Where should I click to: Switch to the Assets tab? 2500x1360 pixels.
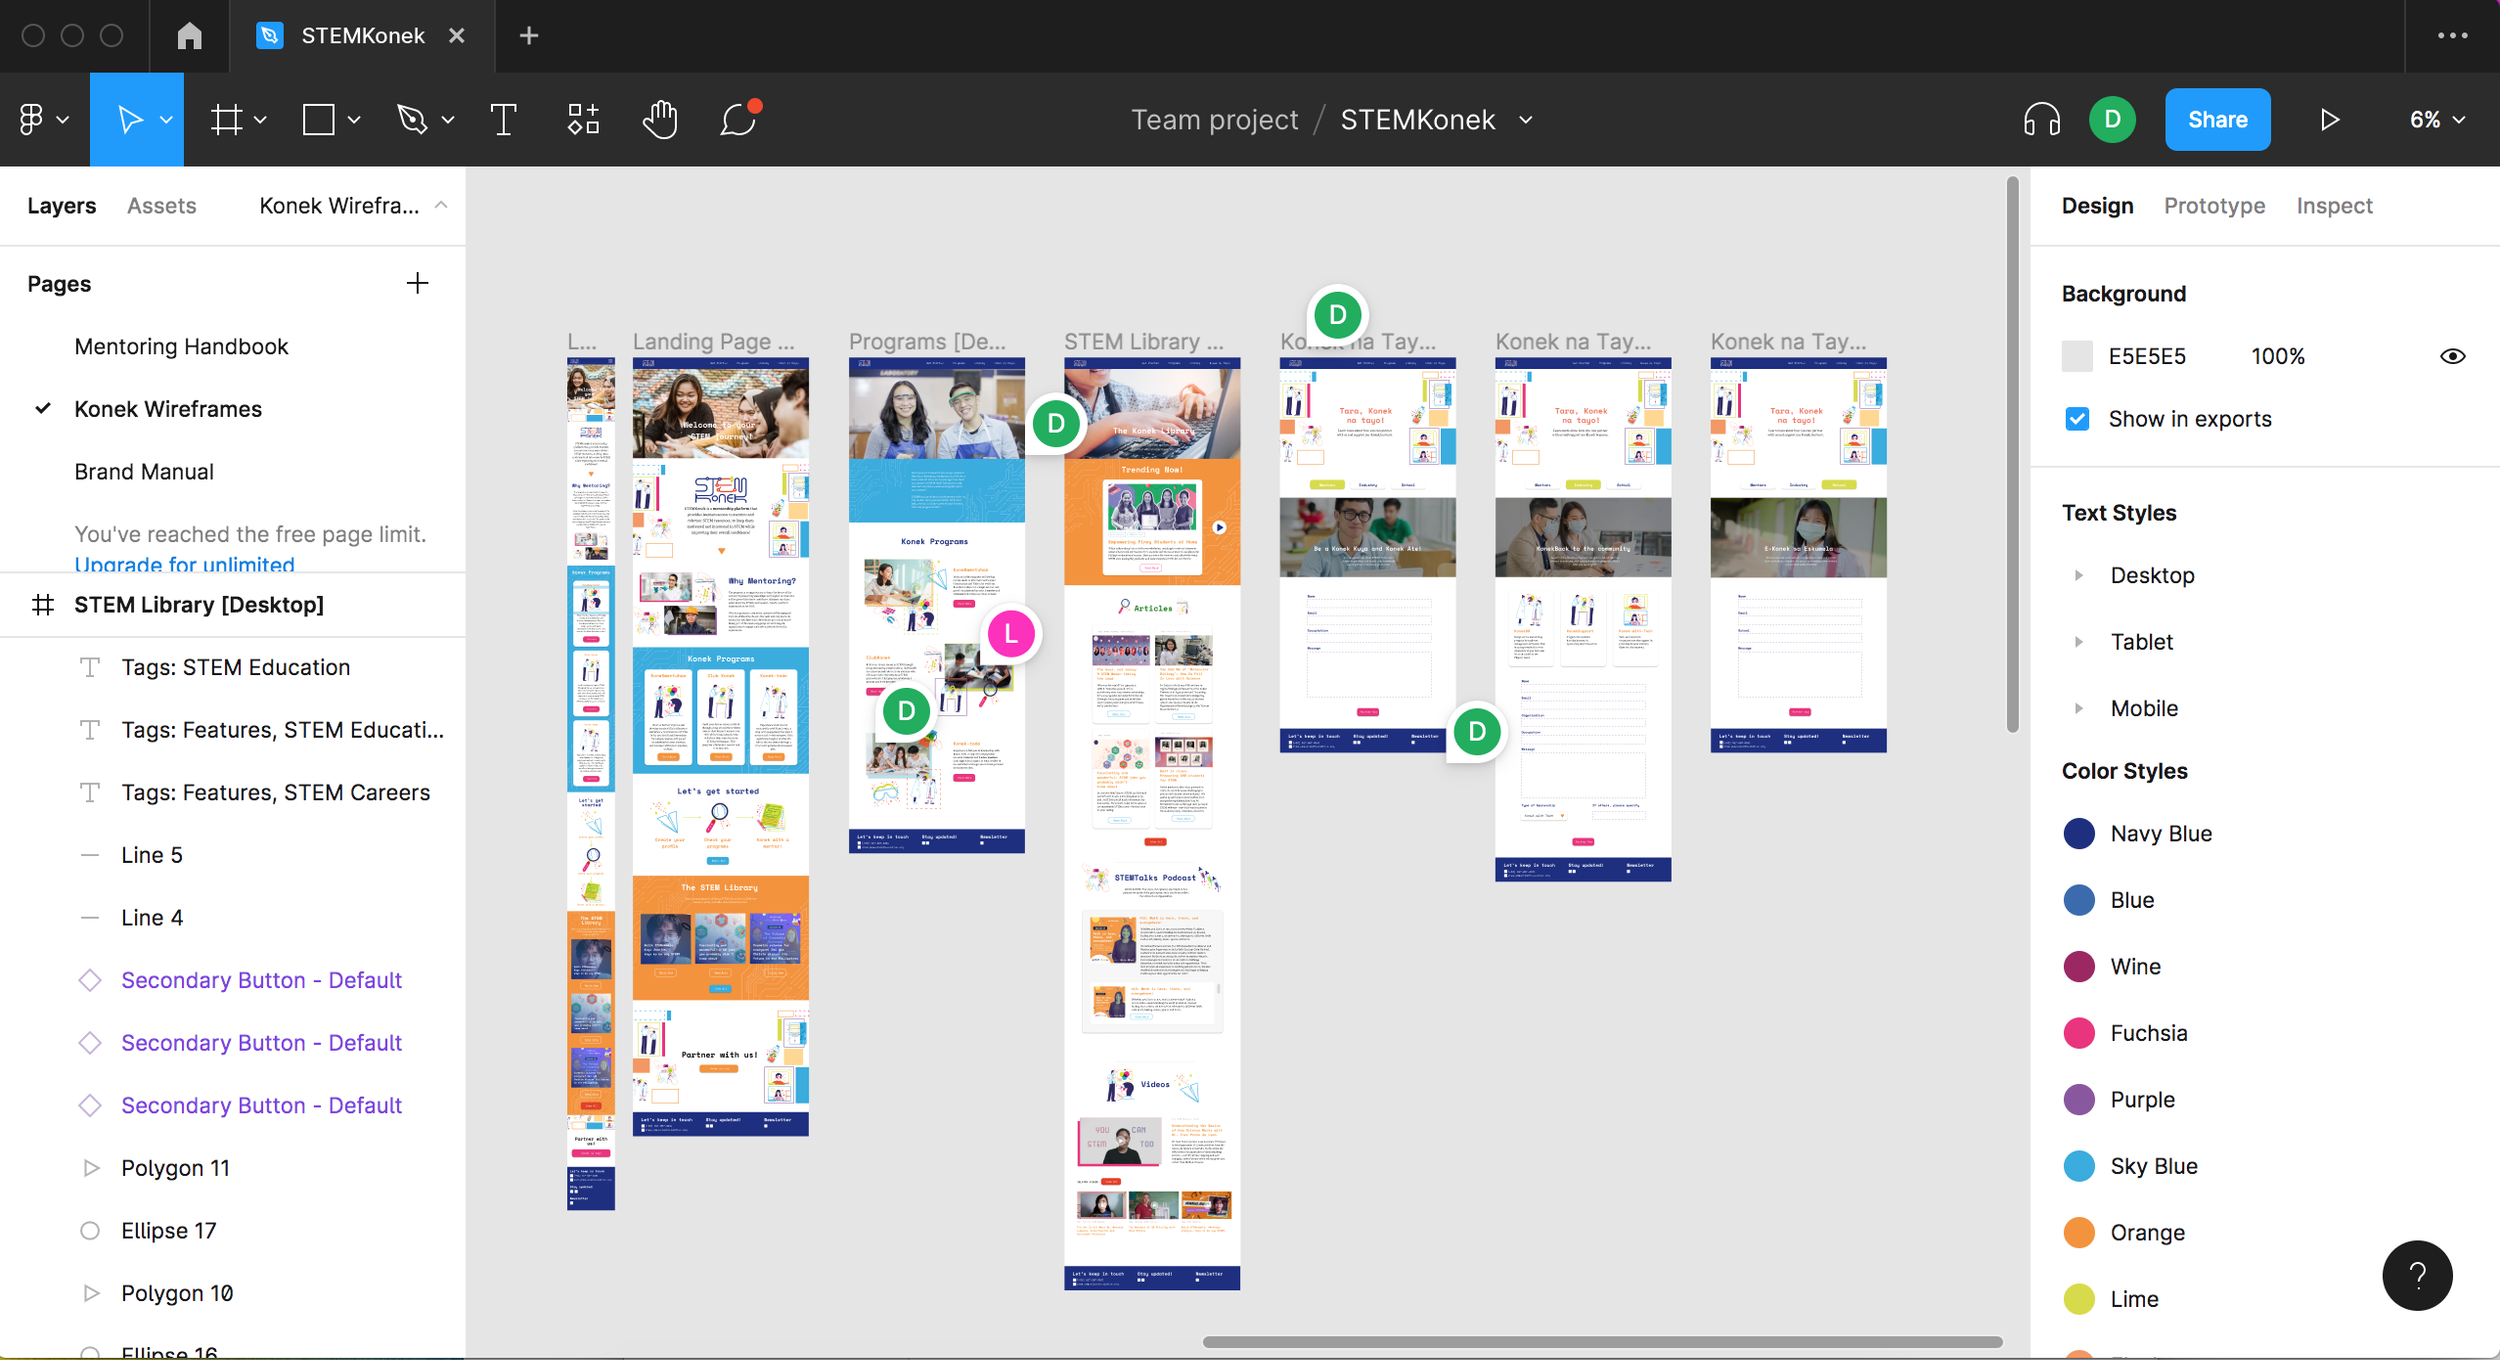click(x=161, y=206)
